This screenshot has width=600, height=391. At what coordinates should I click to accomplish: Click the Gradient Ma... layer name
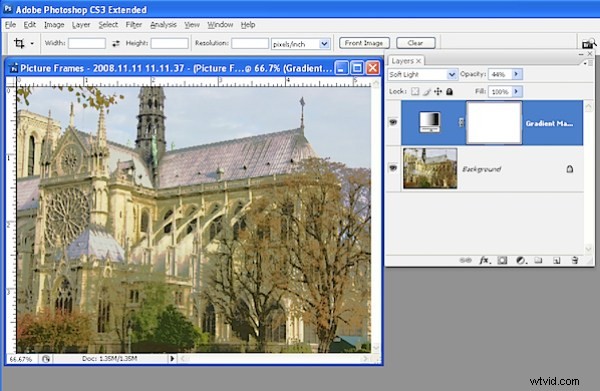pos(549,123)
